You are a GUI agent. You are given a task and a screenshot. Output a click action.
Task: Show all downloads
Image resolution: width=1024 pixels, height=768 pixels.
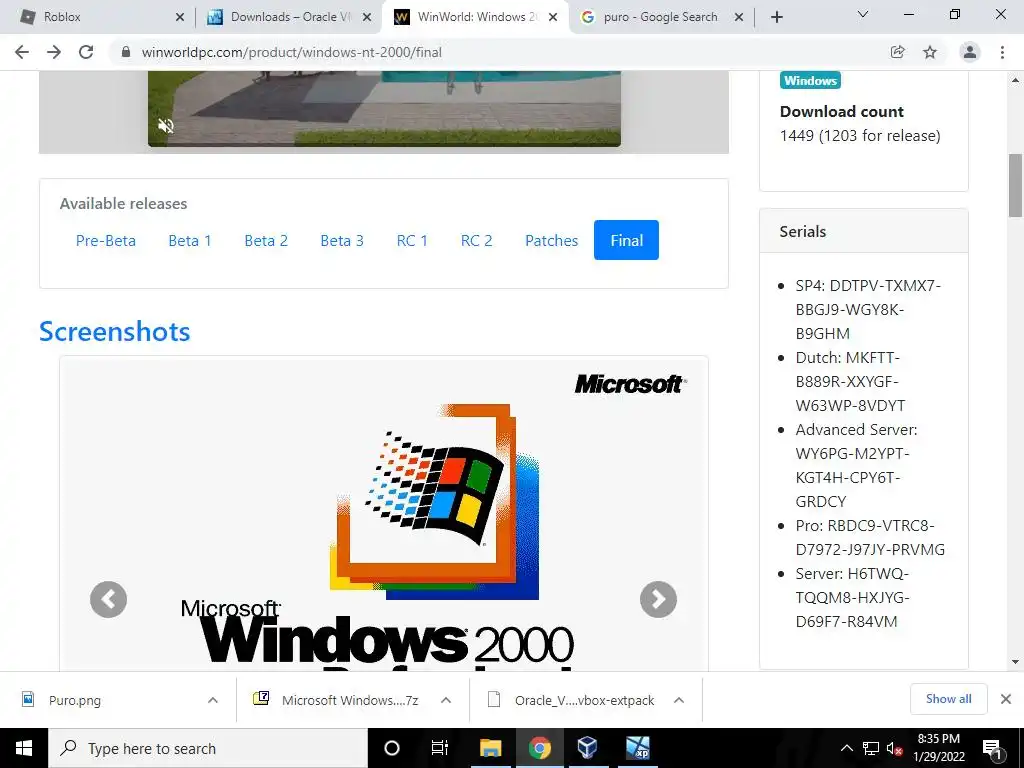pyautogui.click(x=948, y=699)
